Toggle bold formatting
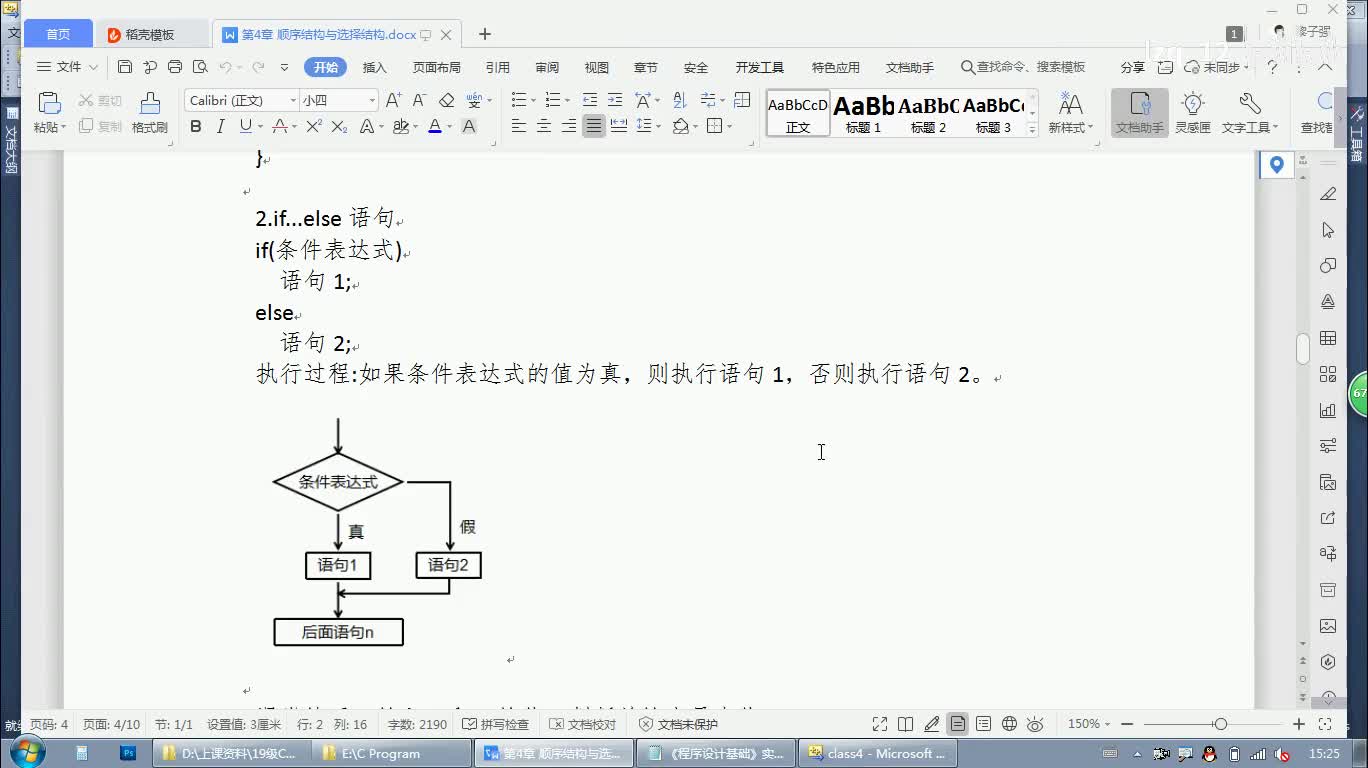The width and height of the screenshot is (1368, 768). (196, 126)
